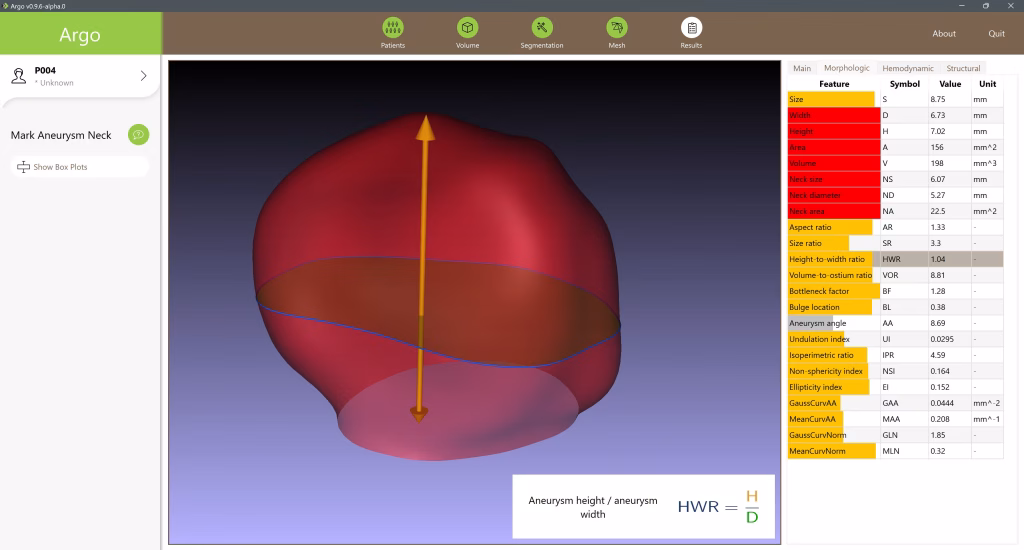Viewport: 1024px width, 550px height.
Task: Open the Segmentation tools icon
Action: (x=541, y=28)
